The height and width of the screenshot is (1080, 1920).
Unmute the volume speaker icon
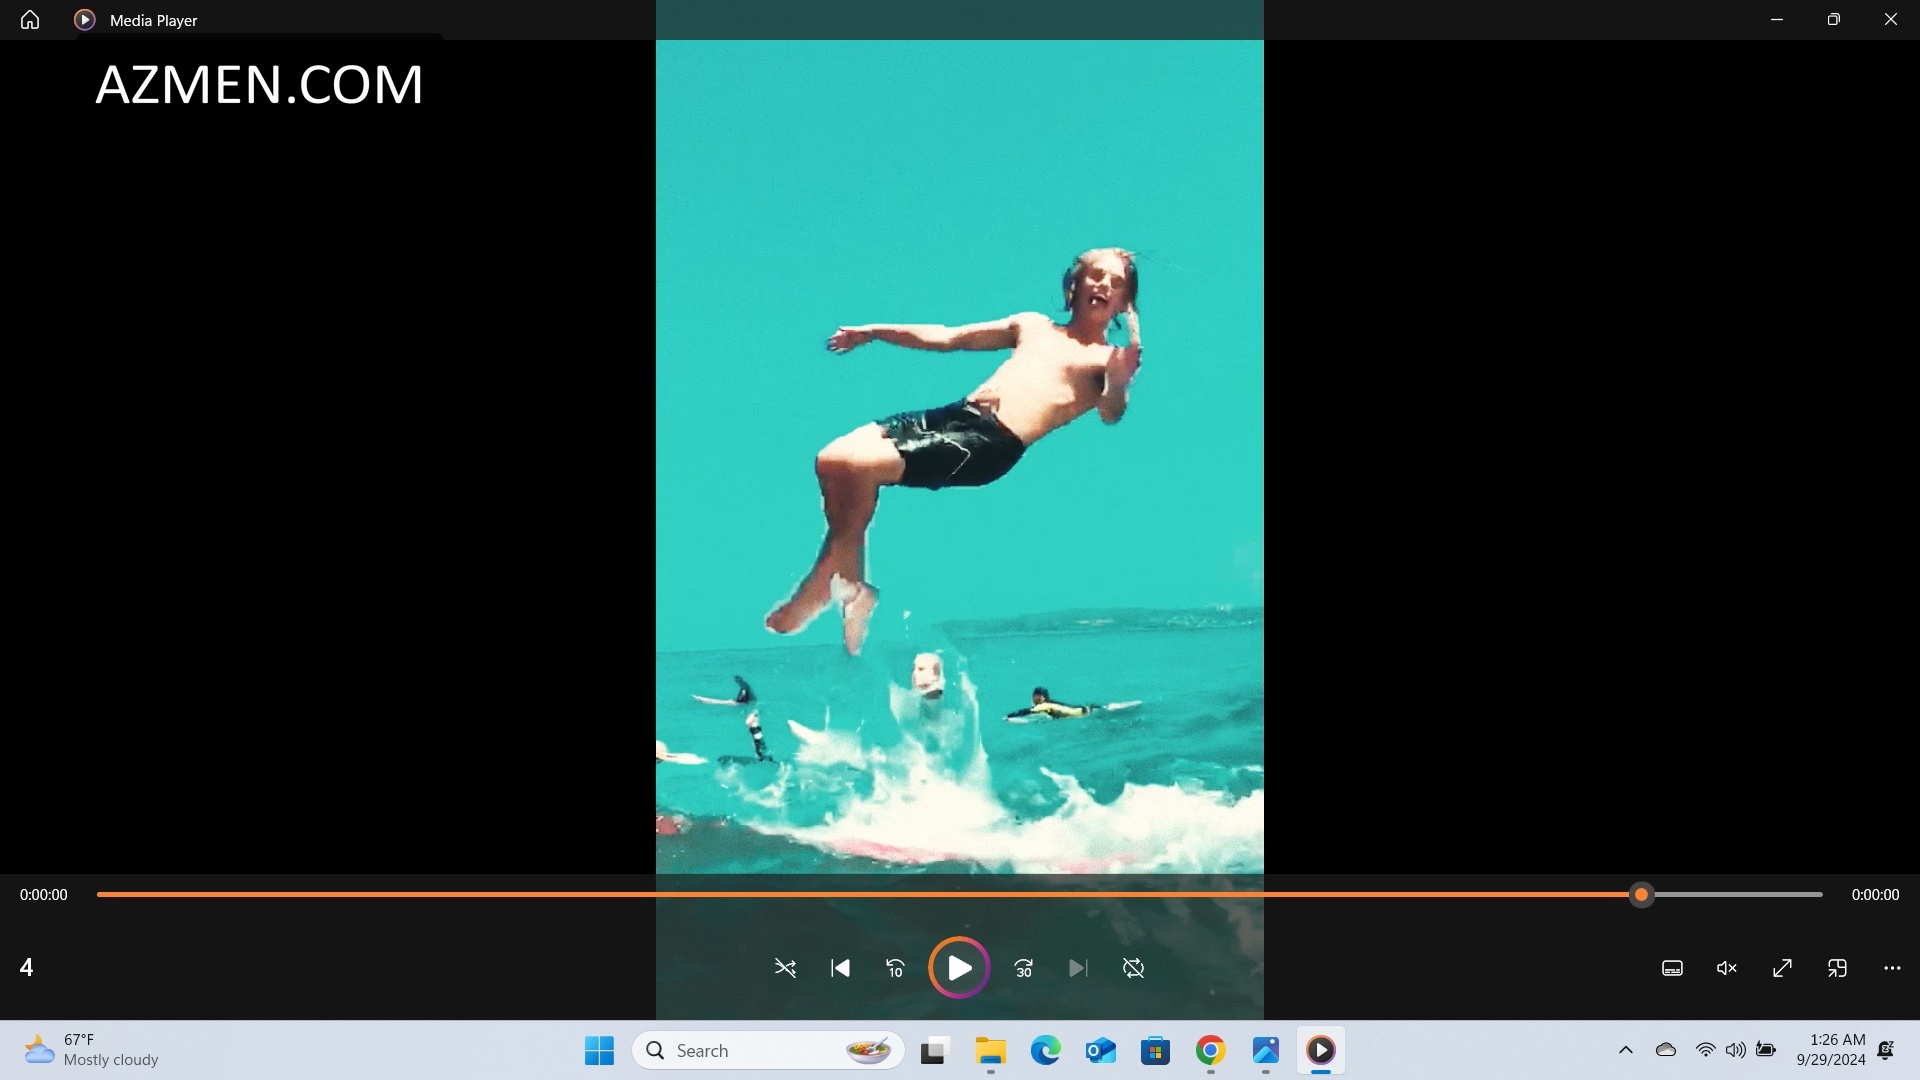(x=1727, y=968)
